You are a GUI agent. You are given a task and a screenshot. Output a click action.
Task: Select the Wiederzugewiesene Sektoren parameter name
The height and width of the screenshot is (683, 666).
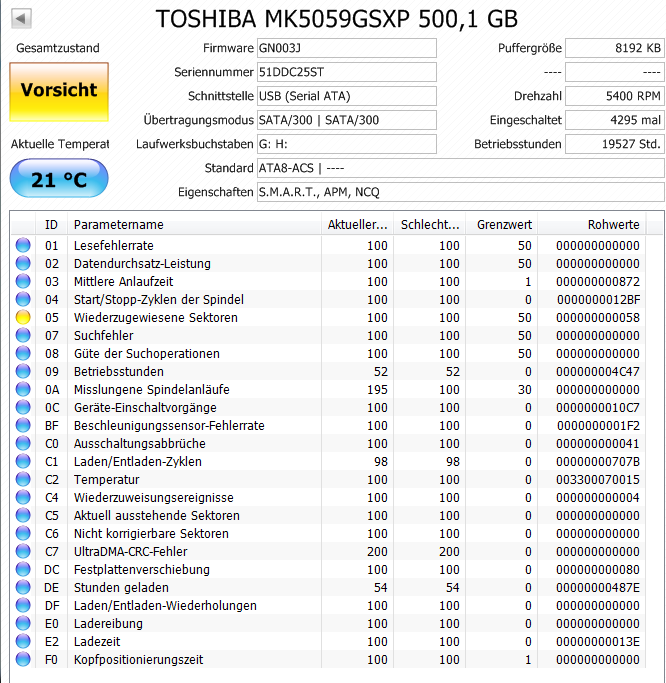tap(156, 318)
